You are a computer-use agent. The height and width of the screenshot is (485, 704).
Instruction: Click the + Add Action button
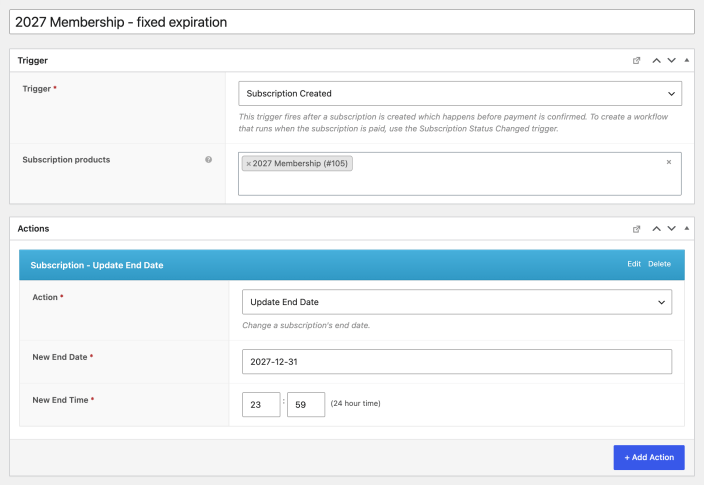pyautogui.click(x=649, y=457)
